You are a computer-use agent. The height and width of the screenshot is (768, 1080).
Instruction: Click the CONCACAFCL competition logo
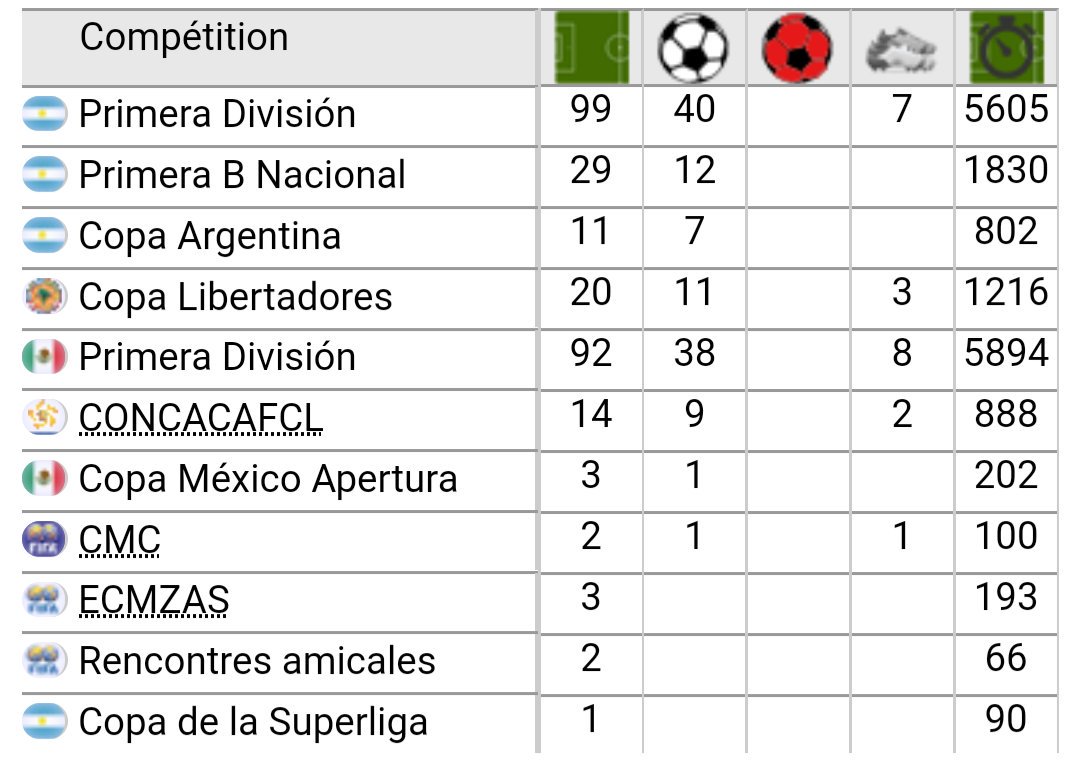pyautogui.click(x=45, y=417)
